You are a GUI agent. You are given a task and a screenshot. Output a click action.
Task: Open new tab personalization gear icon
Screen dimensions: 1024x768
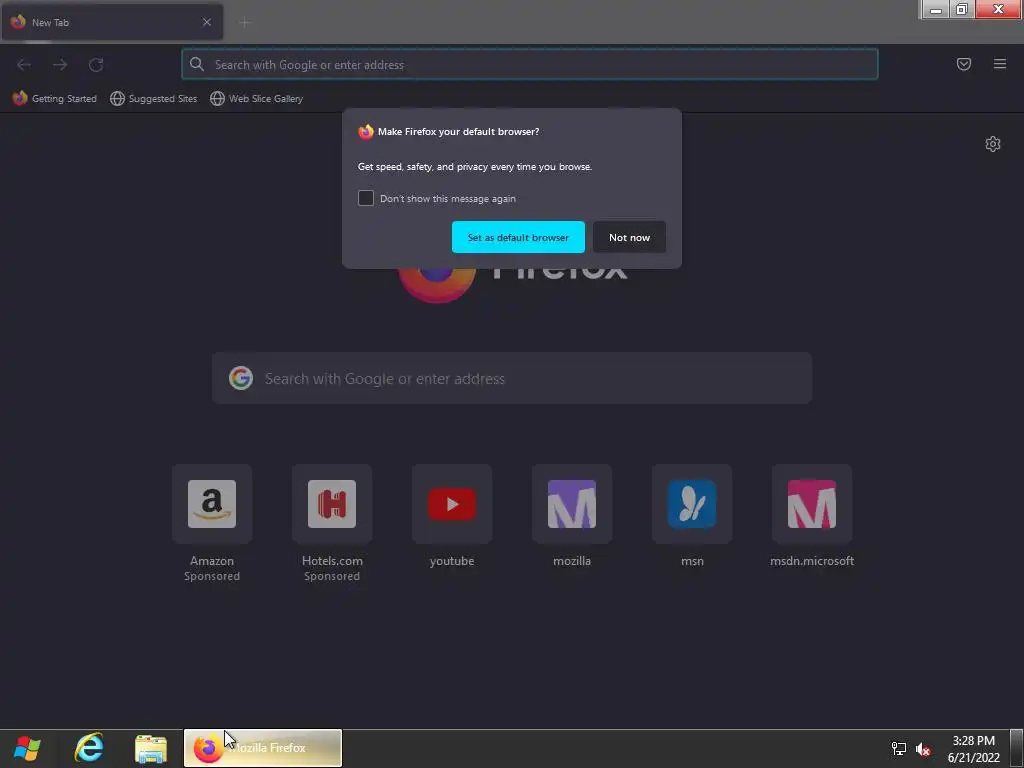[x=993, y=144]
